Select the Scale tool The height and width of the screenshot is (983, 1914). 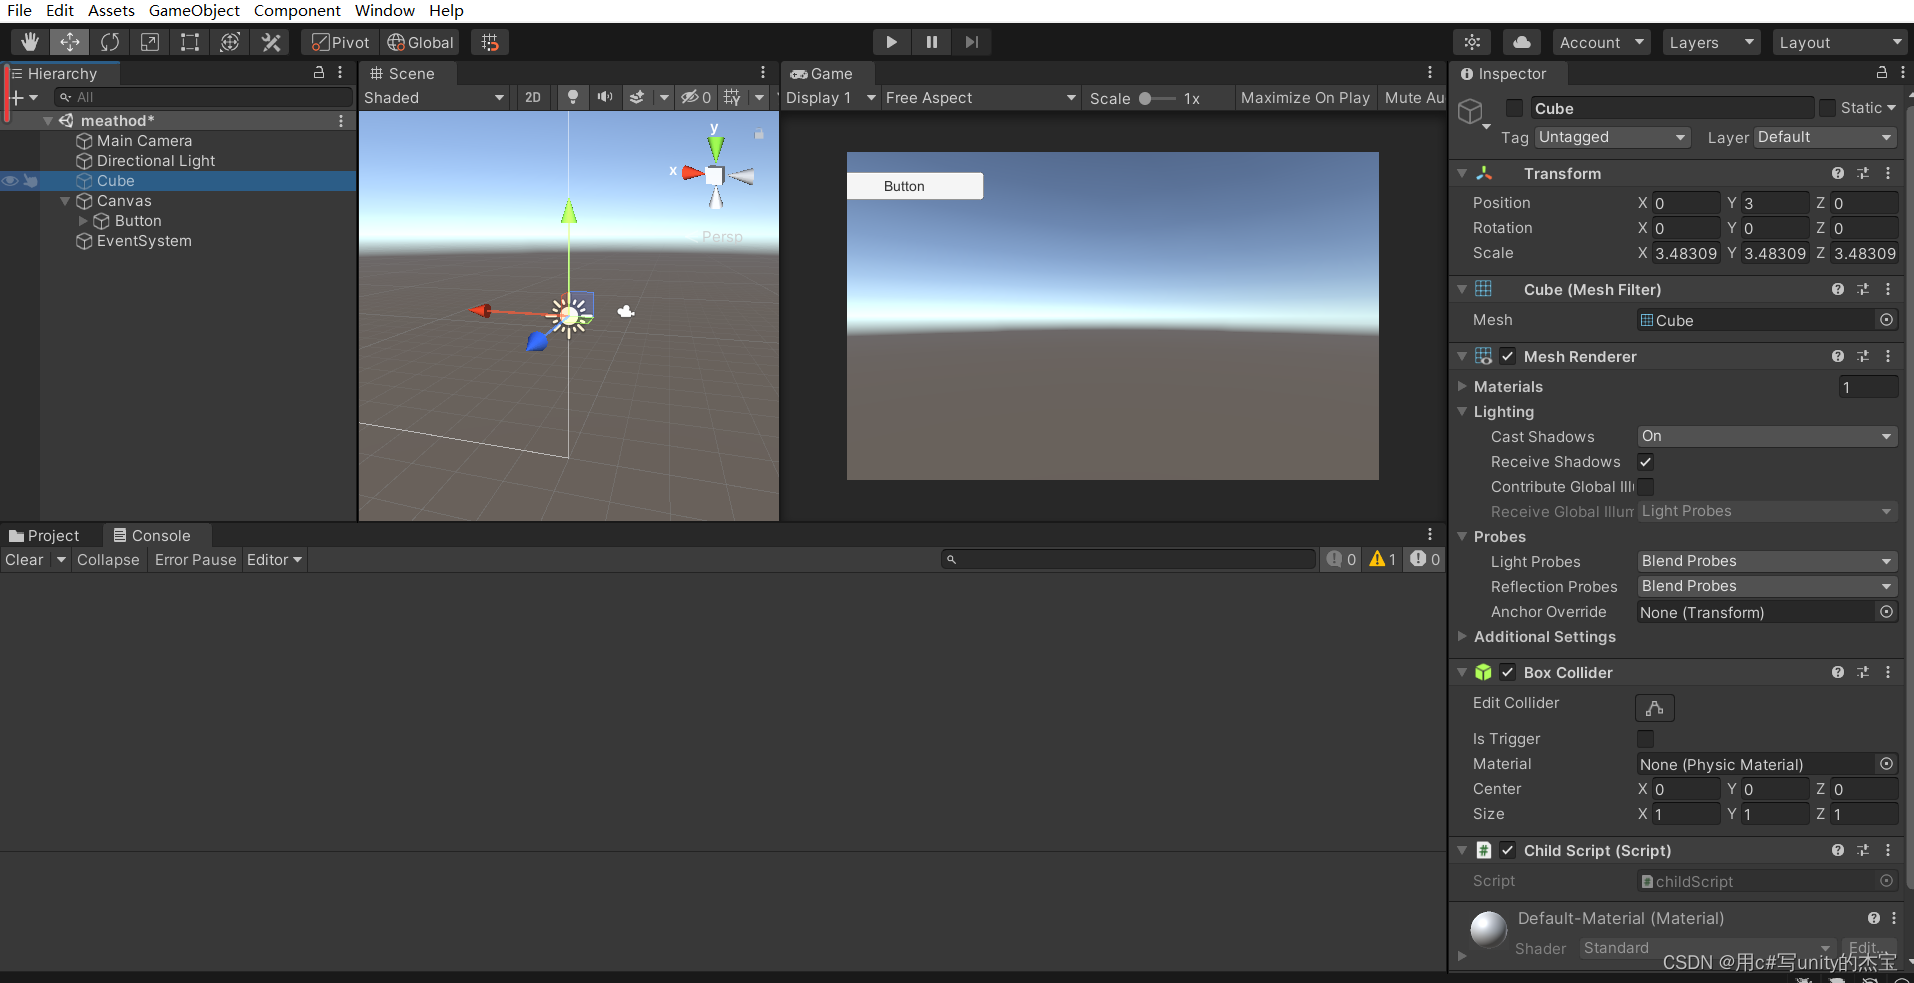click(150, 42)
